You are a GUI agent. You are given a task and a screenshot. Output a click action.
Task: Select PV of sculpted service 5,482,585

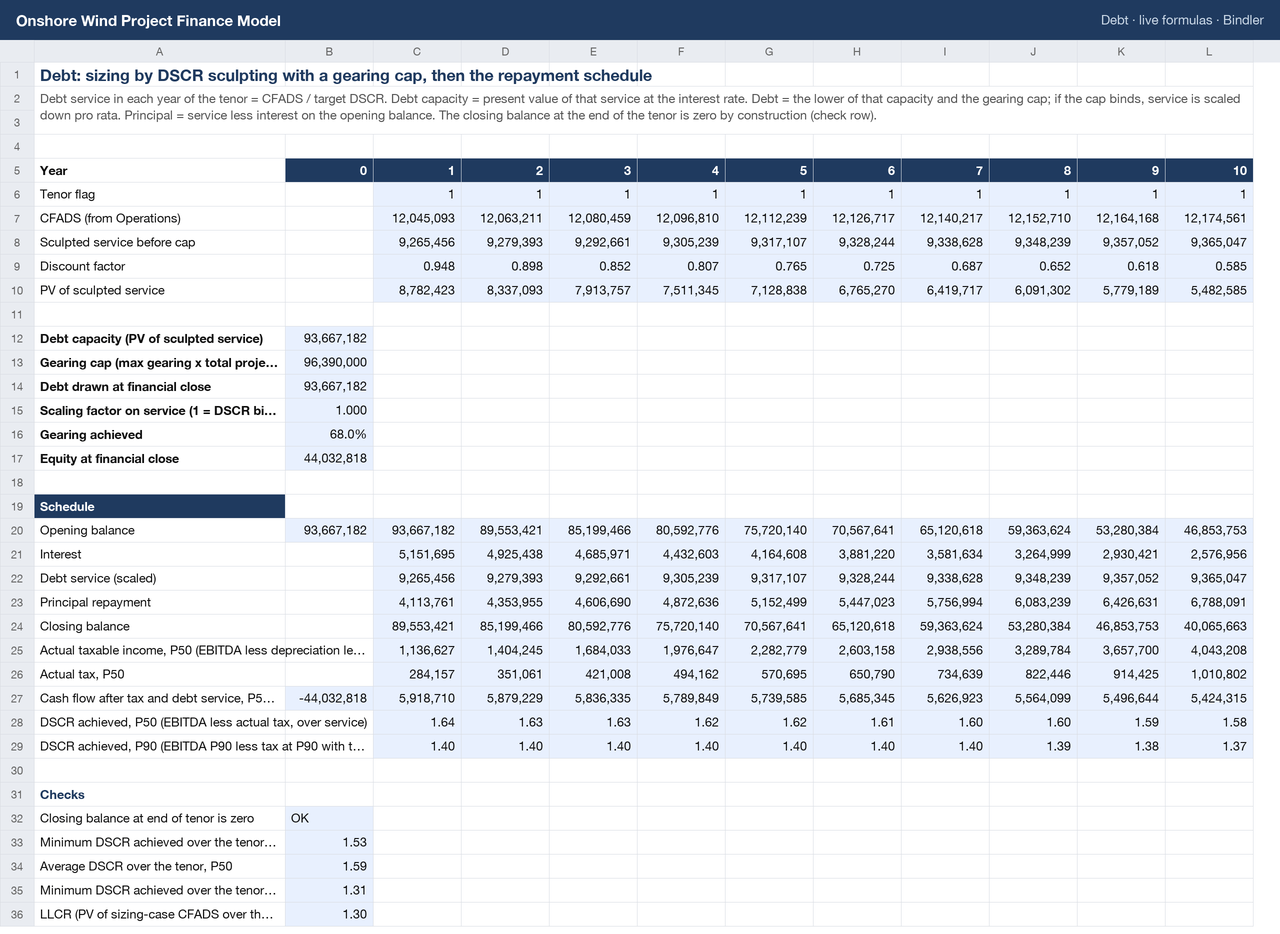[1208, 290]
